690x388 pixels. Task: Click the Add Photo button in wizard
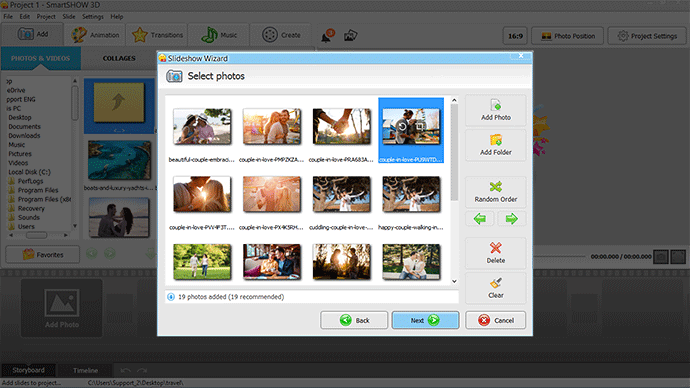coord(495,110)
